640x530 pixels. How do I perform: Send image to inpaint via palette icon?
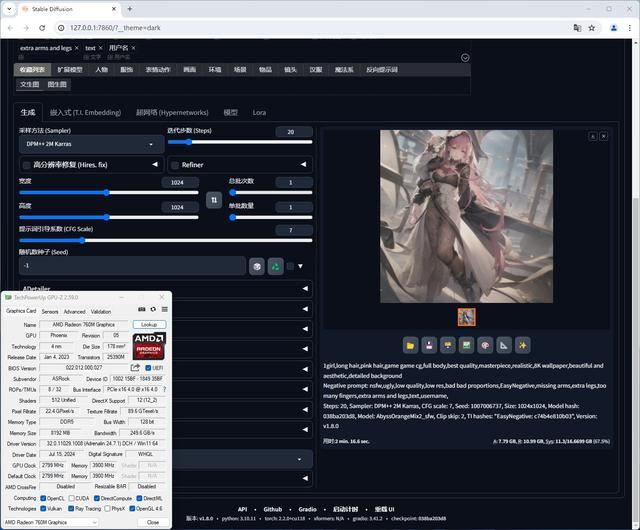[485, 345]
